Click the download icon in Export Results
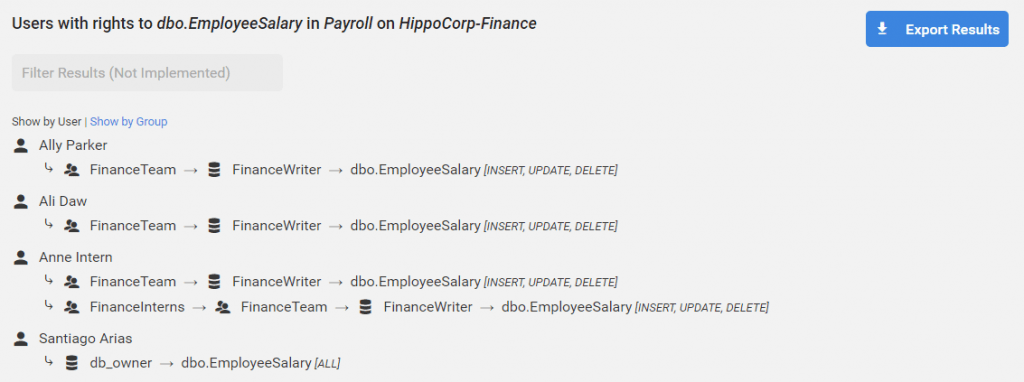The height and width of the screenshot is (382, 1024). (x=882, y=29)
